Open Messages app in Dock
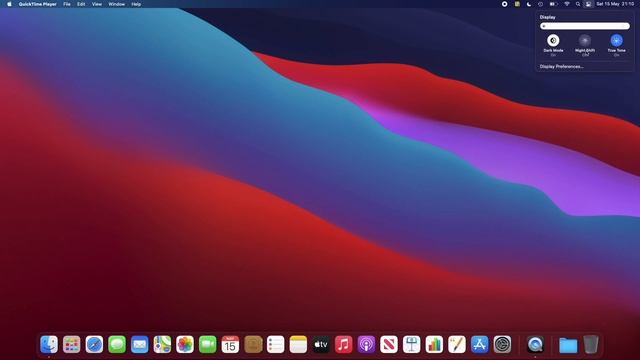 [x=117, y=344]
